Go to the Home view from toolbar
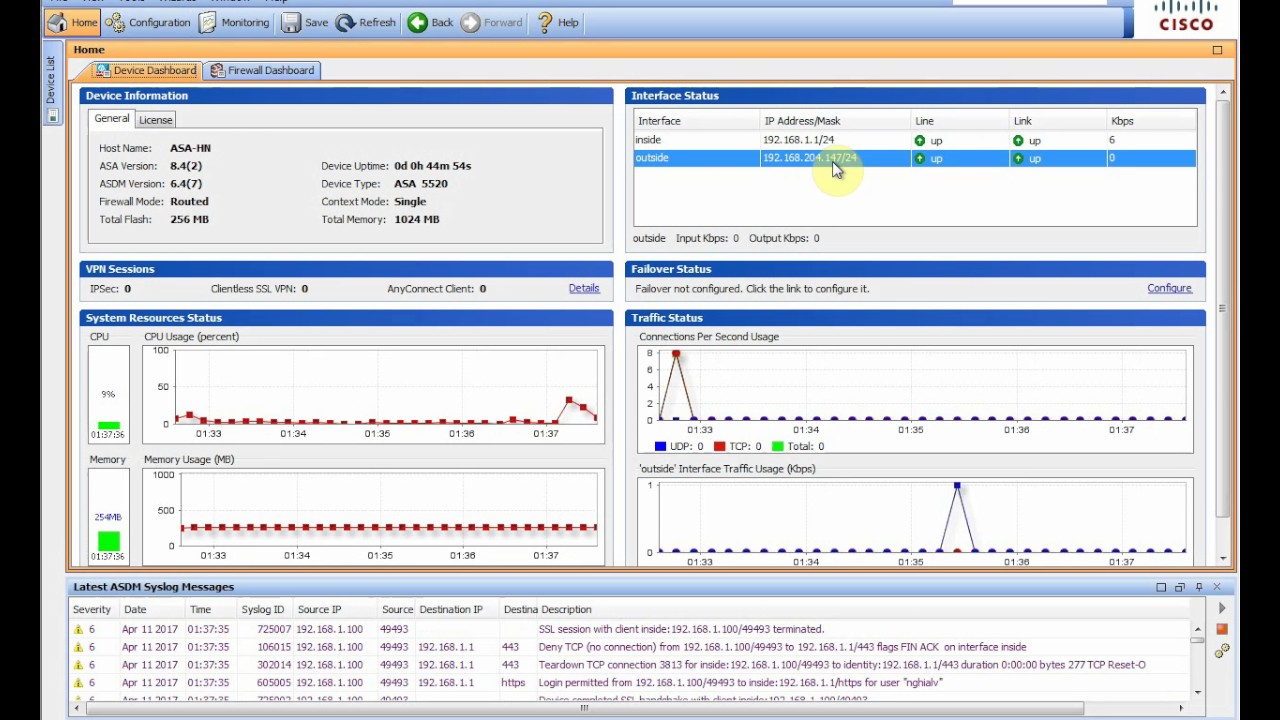1280x720 pixels. (72, 22)
